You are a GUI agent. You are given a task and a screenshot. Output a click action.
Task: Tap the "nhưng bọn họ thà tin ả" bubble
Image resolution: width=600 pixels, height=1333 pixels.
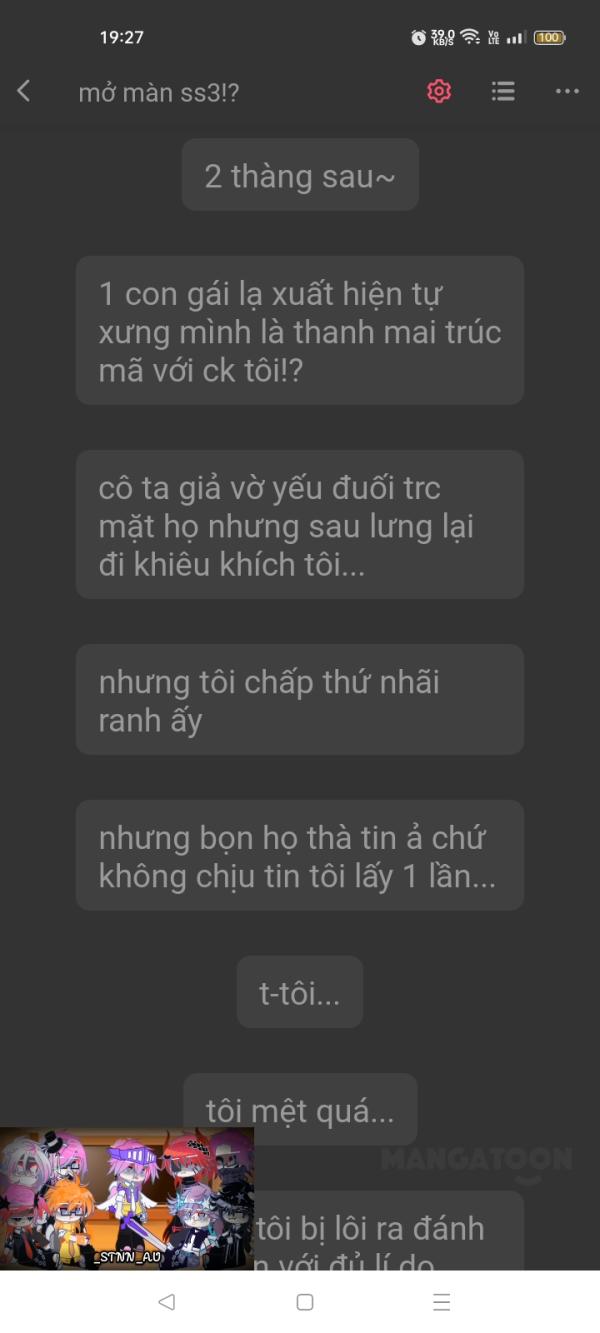tap(300, 855)
